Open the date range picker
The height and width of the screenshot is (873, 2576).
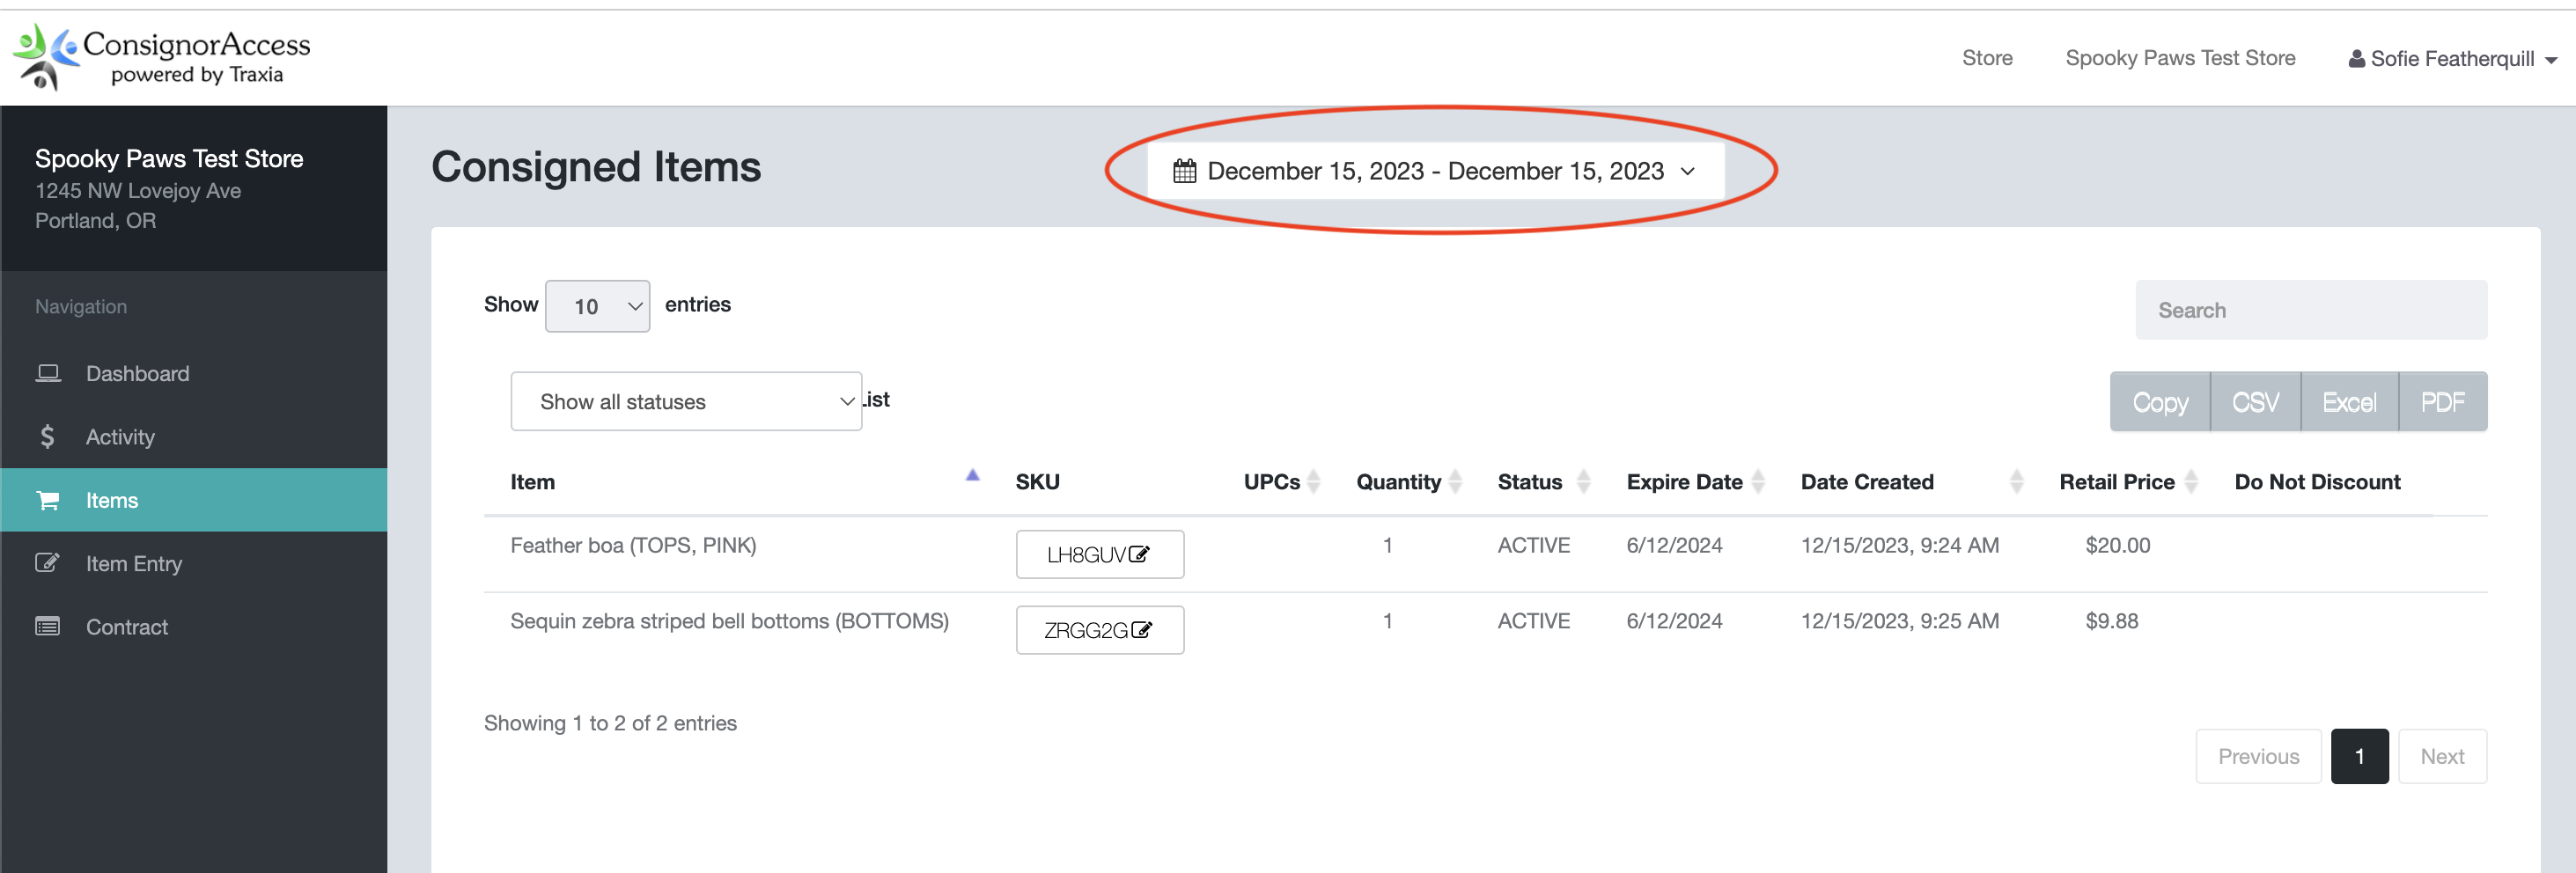coord(1435,171)
